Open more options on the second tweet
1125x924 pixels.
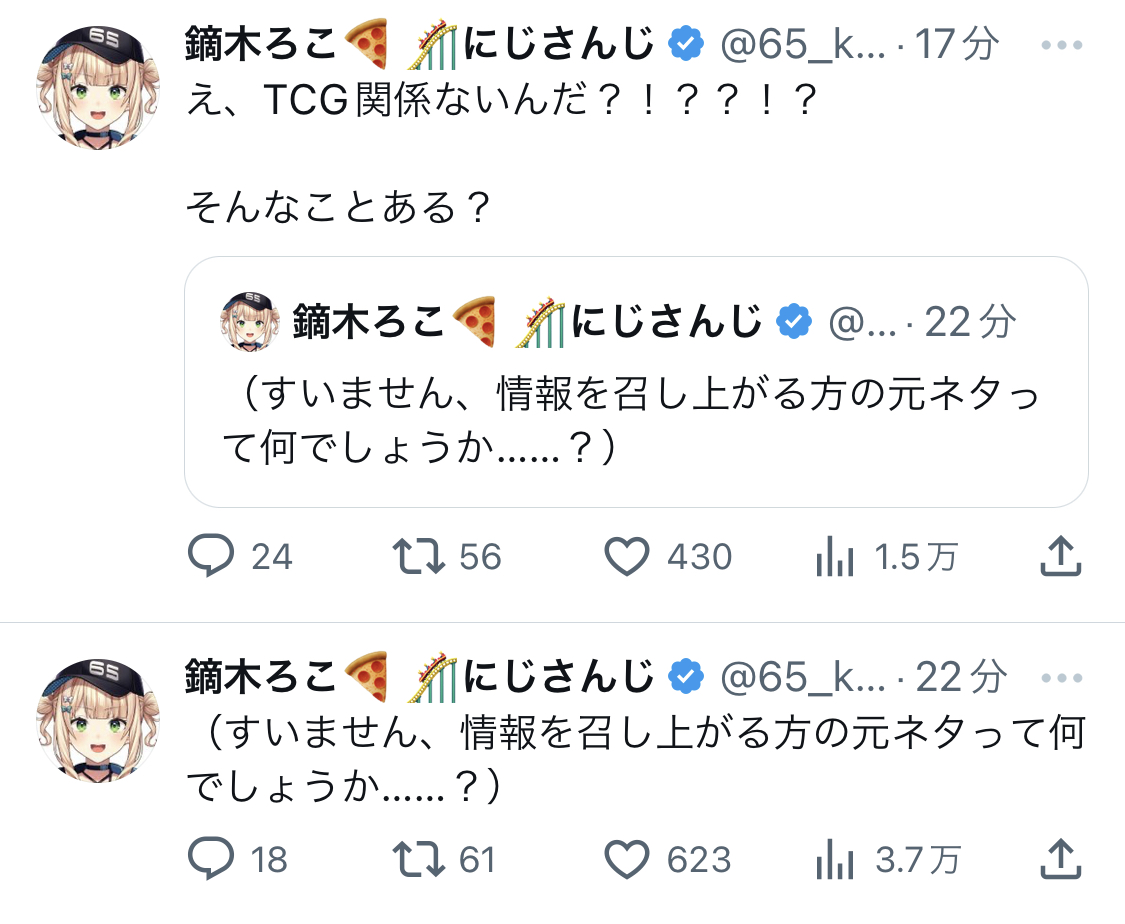point(1061,678)
